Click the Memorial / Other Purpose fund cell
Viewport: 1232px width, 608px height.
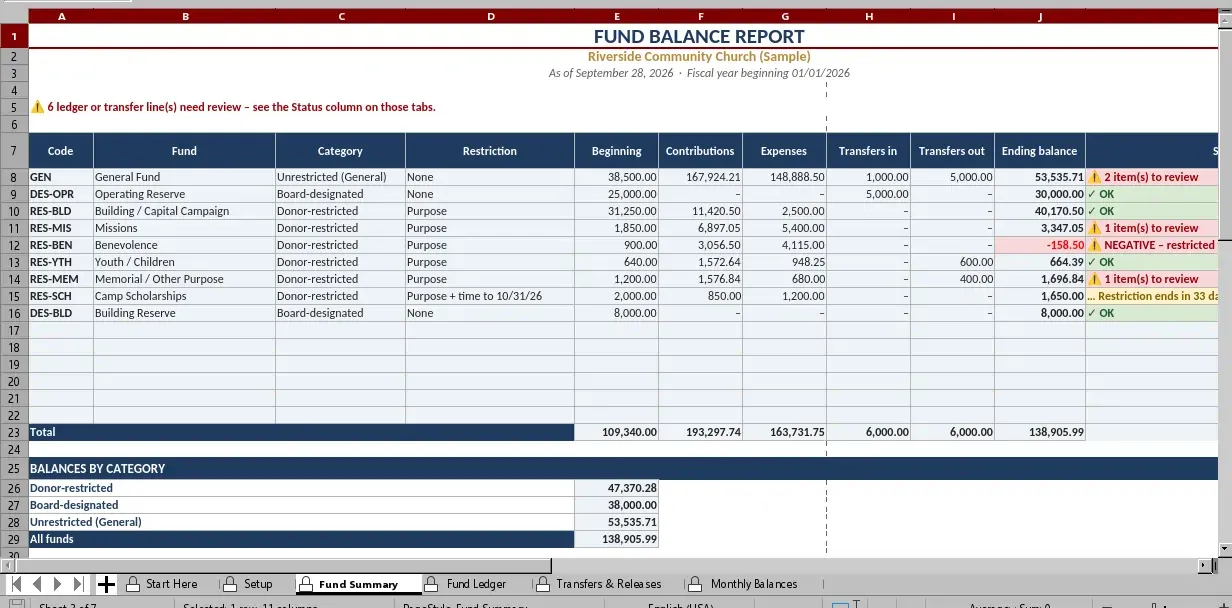coord(184,279)
